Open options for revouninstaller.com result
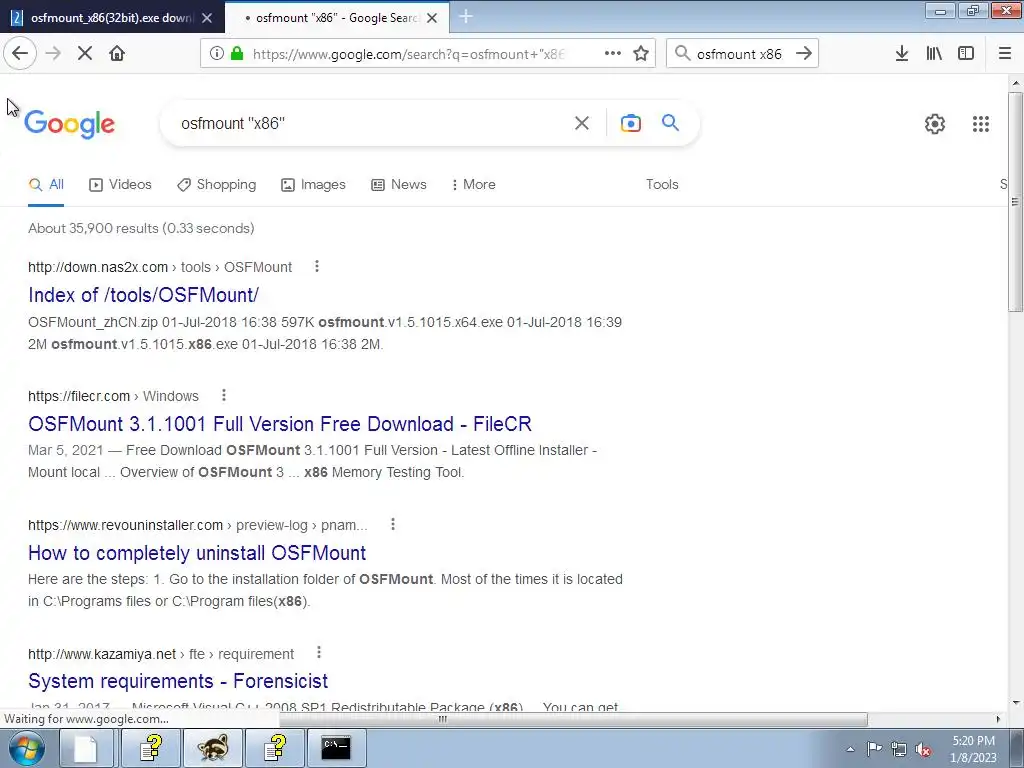Screen dimensions: 1024x768 coord(392,524)
